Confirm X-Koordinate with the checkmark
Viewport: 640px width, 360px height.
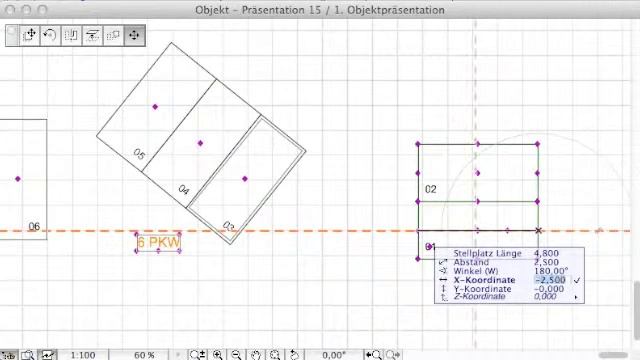(x=577, y=280)
